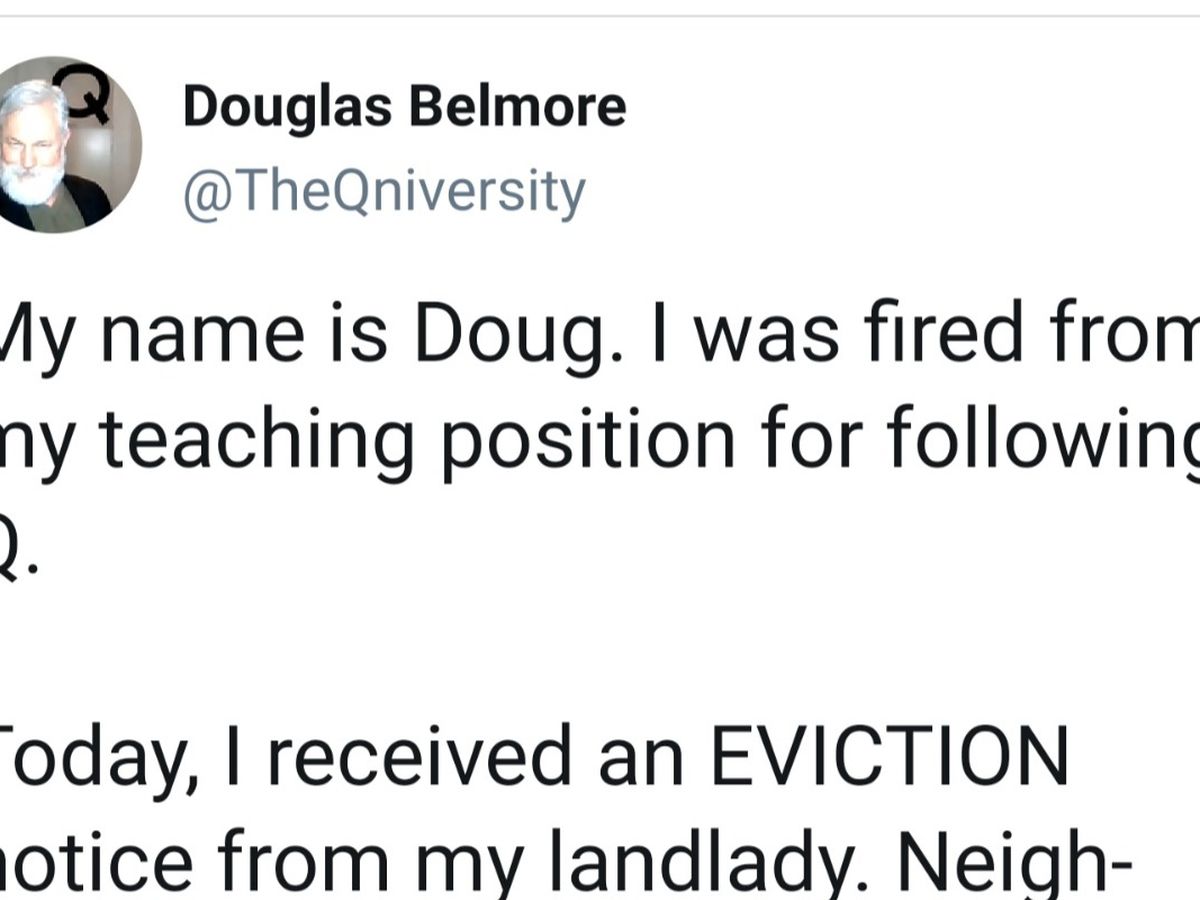Click the surname "Belmore" in the header

[x=519, y=107]
